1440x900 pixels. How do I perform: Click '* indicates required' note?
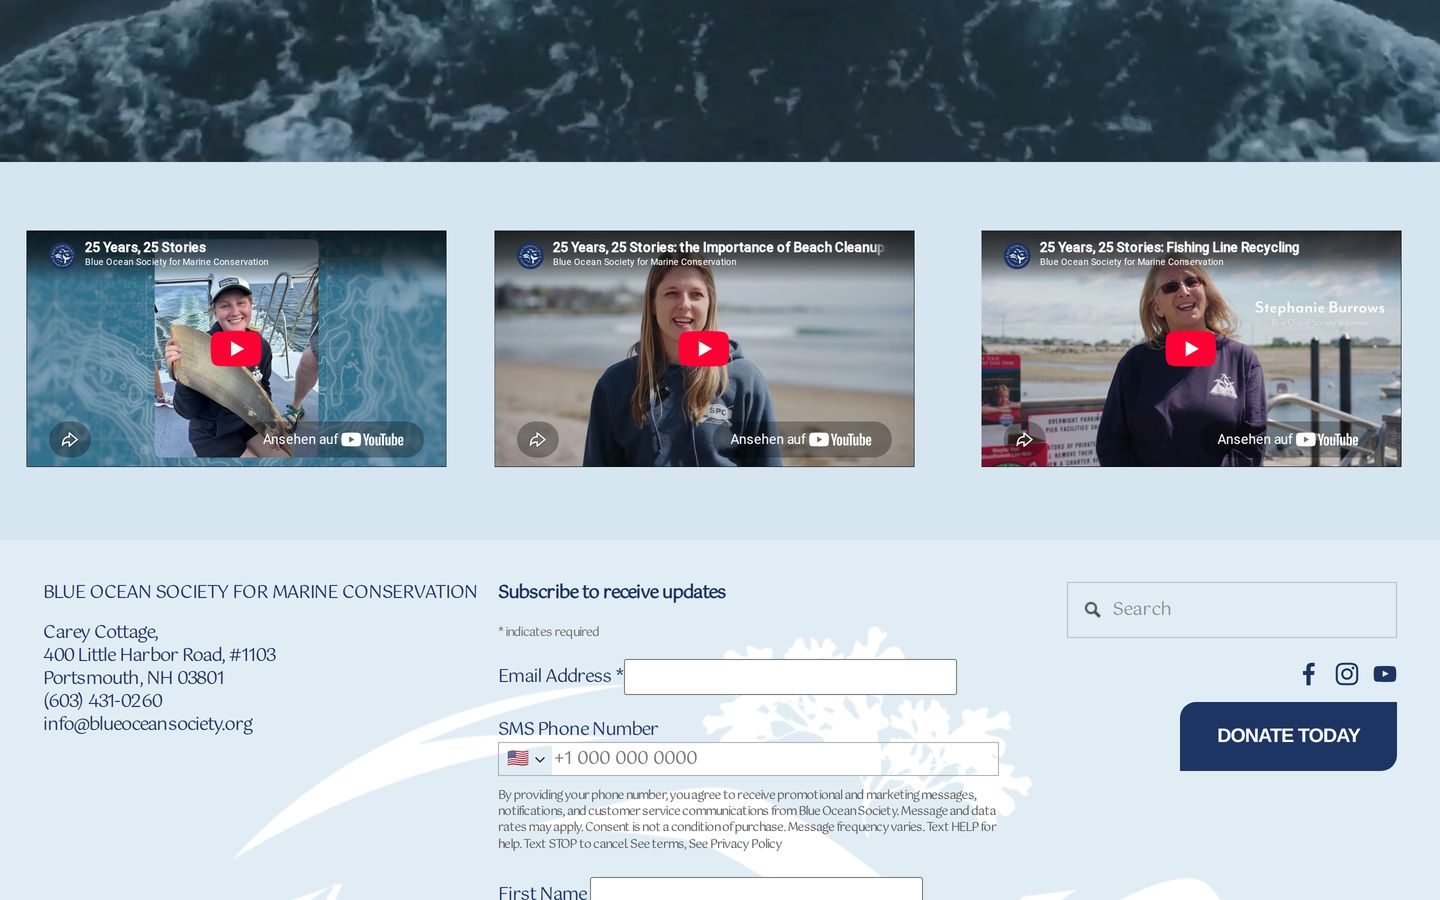click(x=549, y=632)
